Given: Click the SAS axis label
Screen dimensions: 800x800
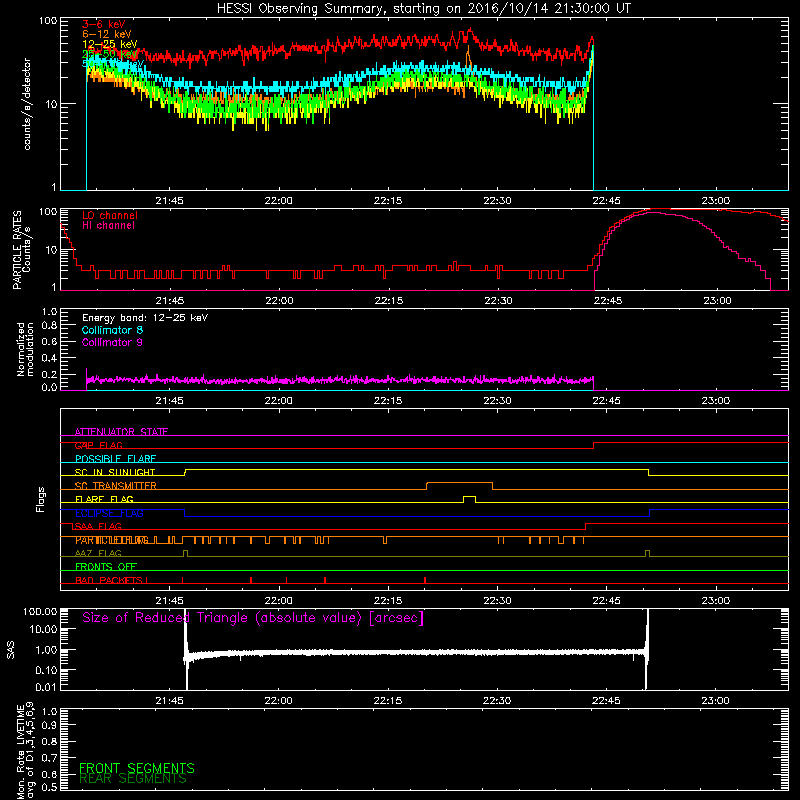Looking at the screenshot, I should click(x=11, y=650).
